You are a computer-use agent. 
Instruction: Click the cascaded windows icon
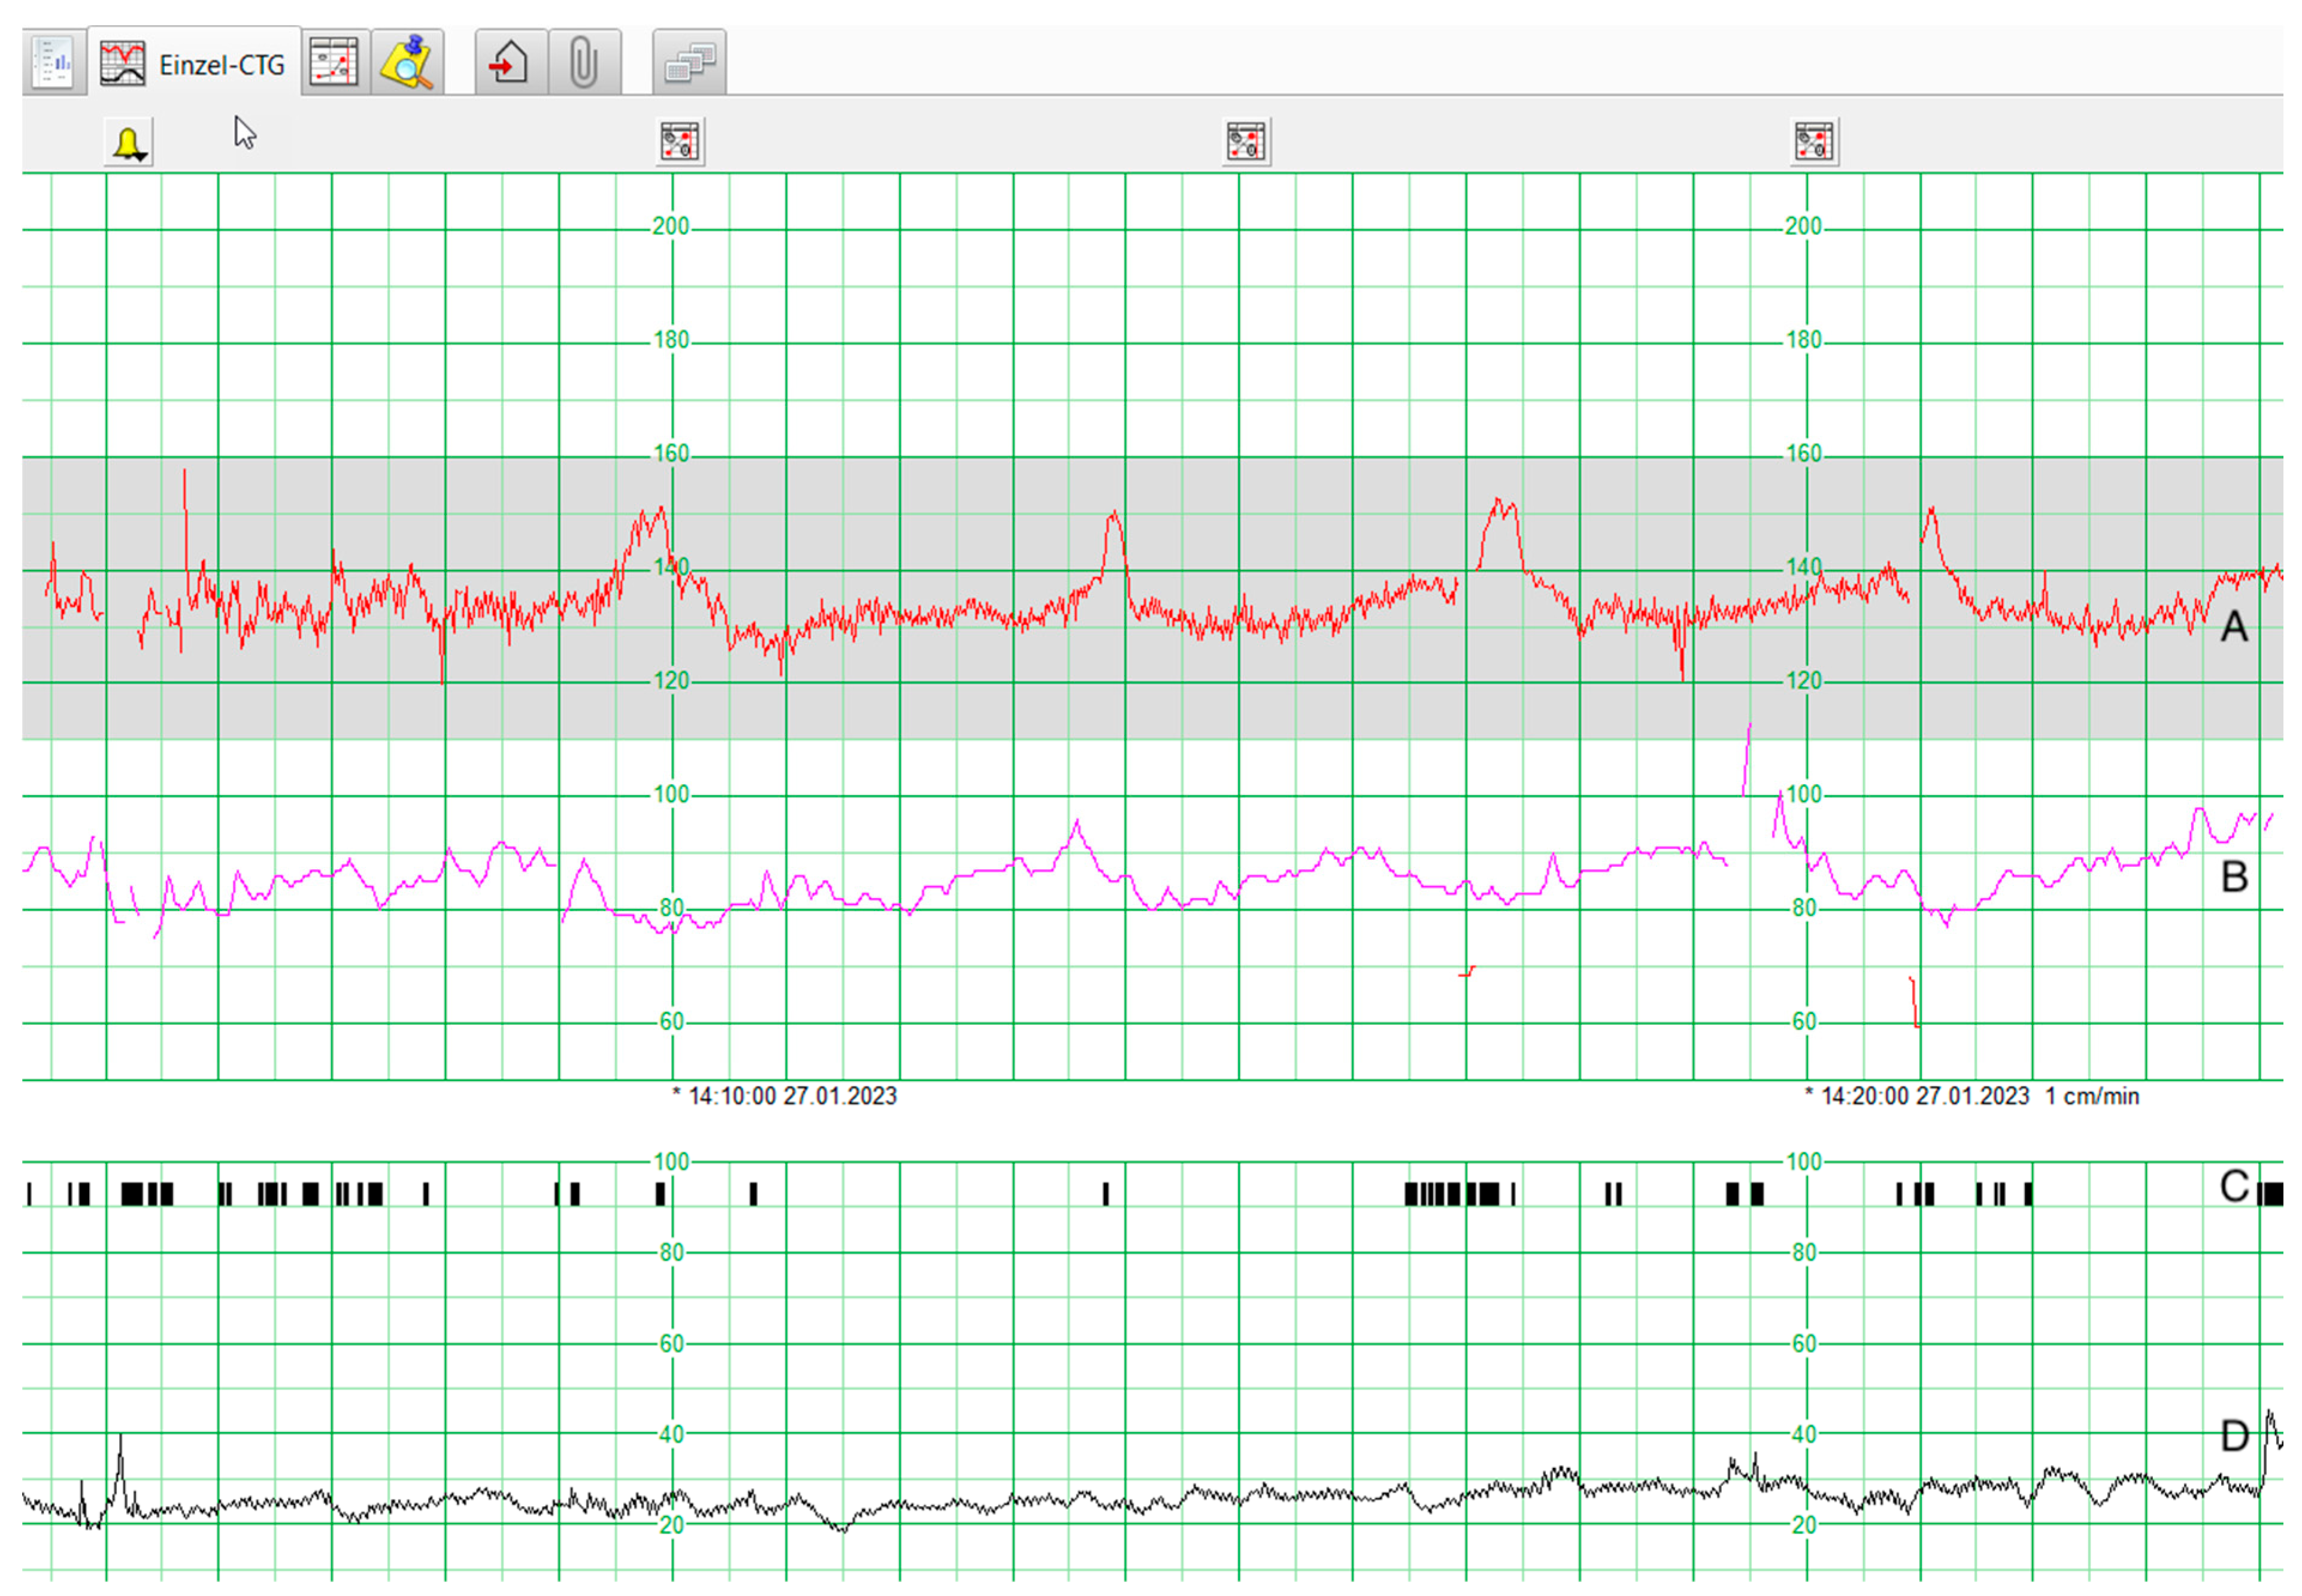tap(689, 63)
